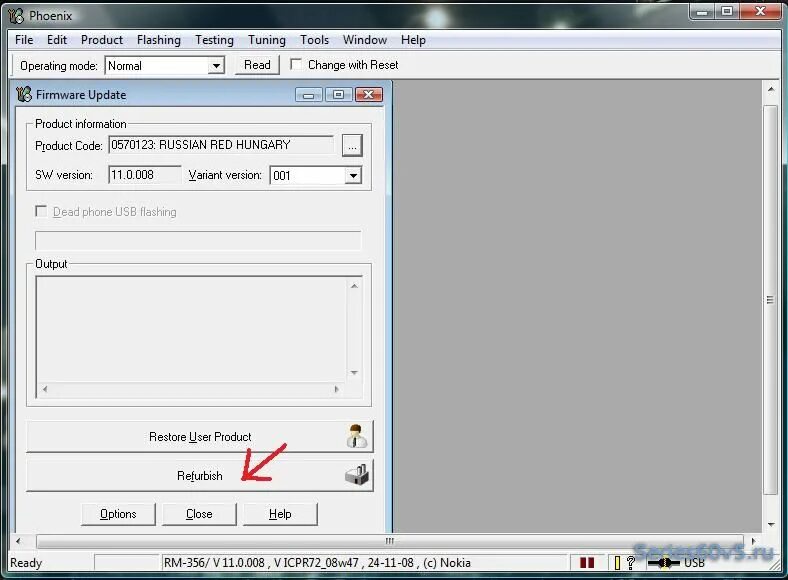Open the Product menu
This screenshot has height=580, width=788.
tap(102, 40)
